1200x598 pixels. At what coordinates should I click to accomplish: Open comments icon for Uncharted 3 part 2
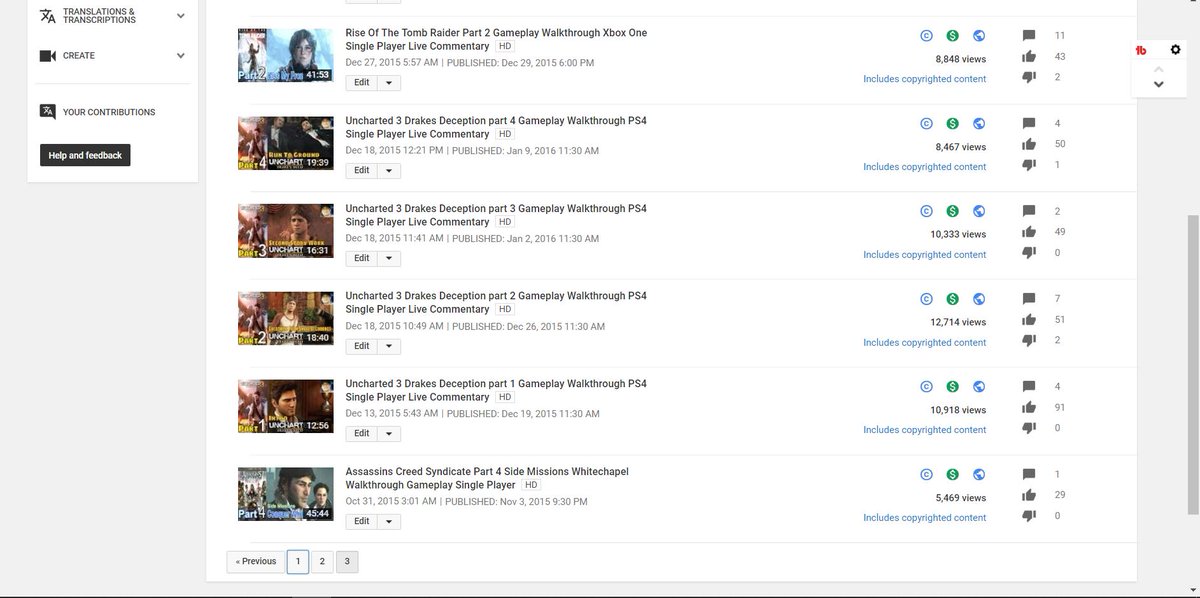(1029, 299)
